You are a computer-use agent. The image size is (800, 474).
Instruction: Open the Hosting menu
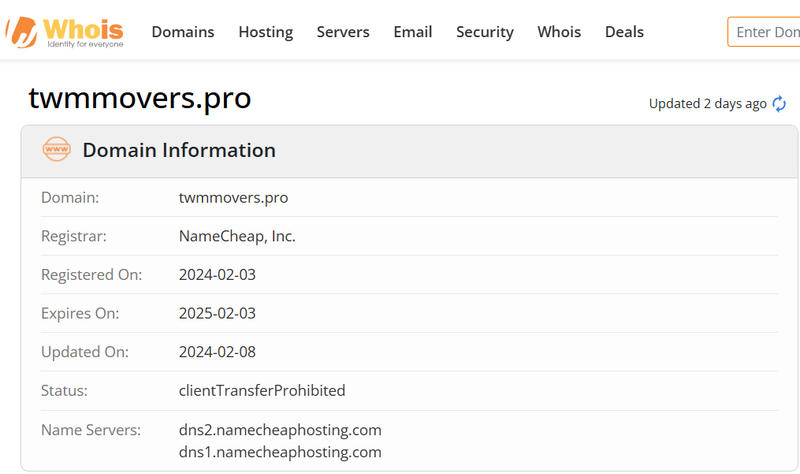[266, 32]
